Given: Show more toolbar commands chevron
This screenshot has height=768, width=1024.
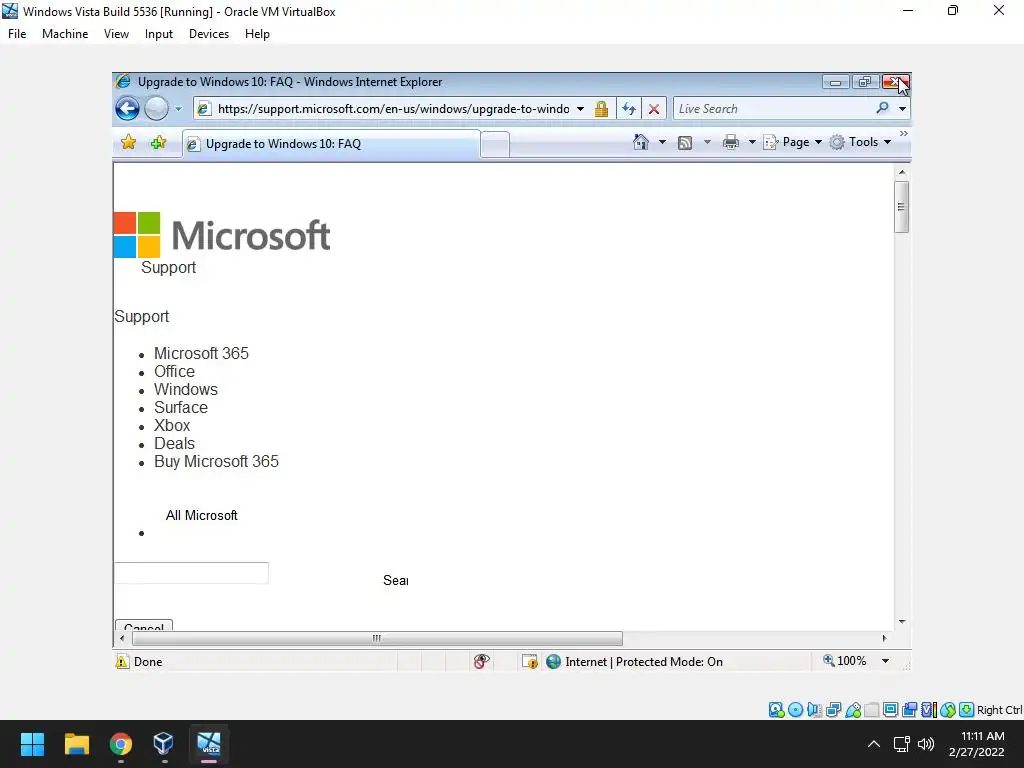Looking at the screenshot, I should [903, 133].
